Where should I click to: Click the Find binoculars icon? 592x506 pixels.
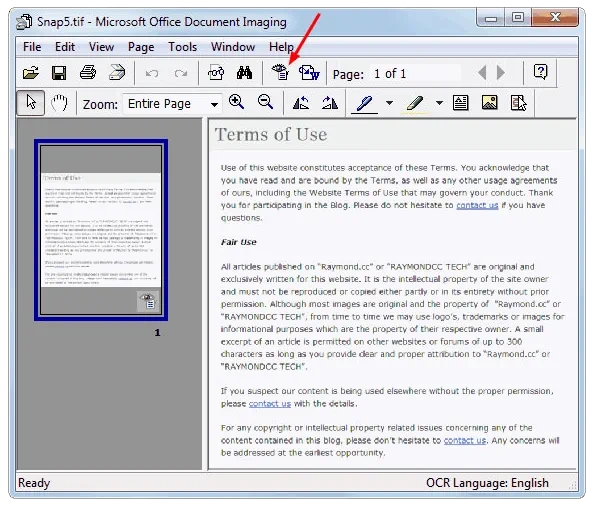[x=244, y=73]
